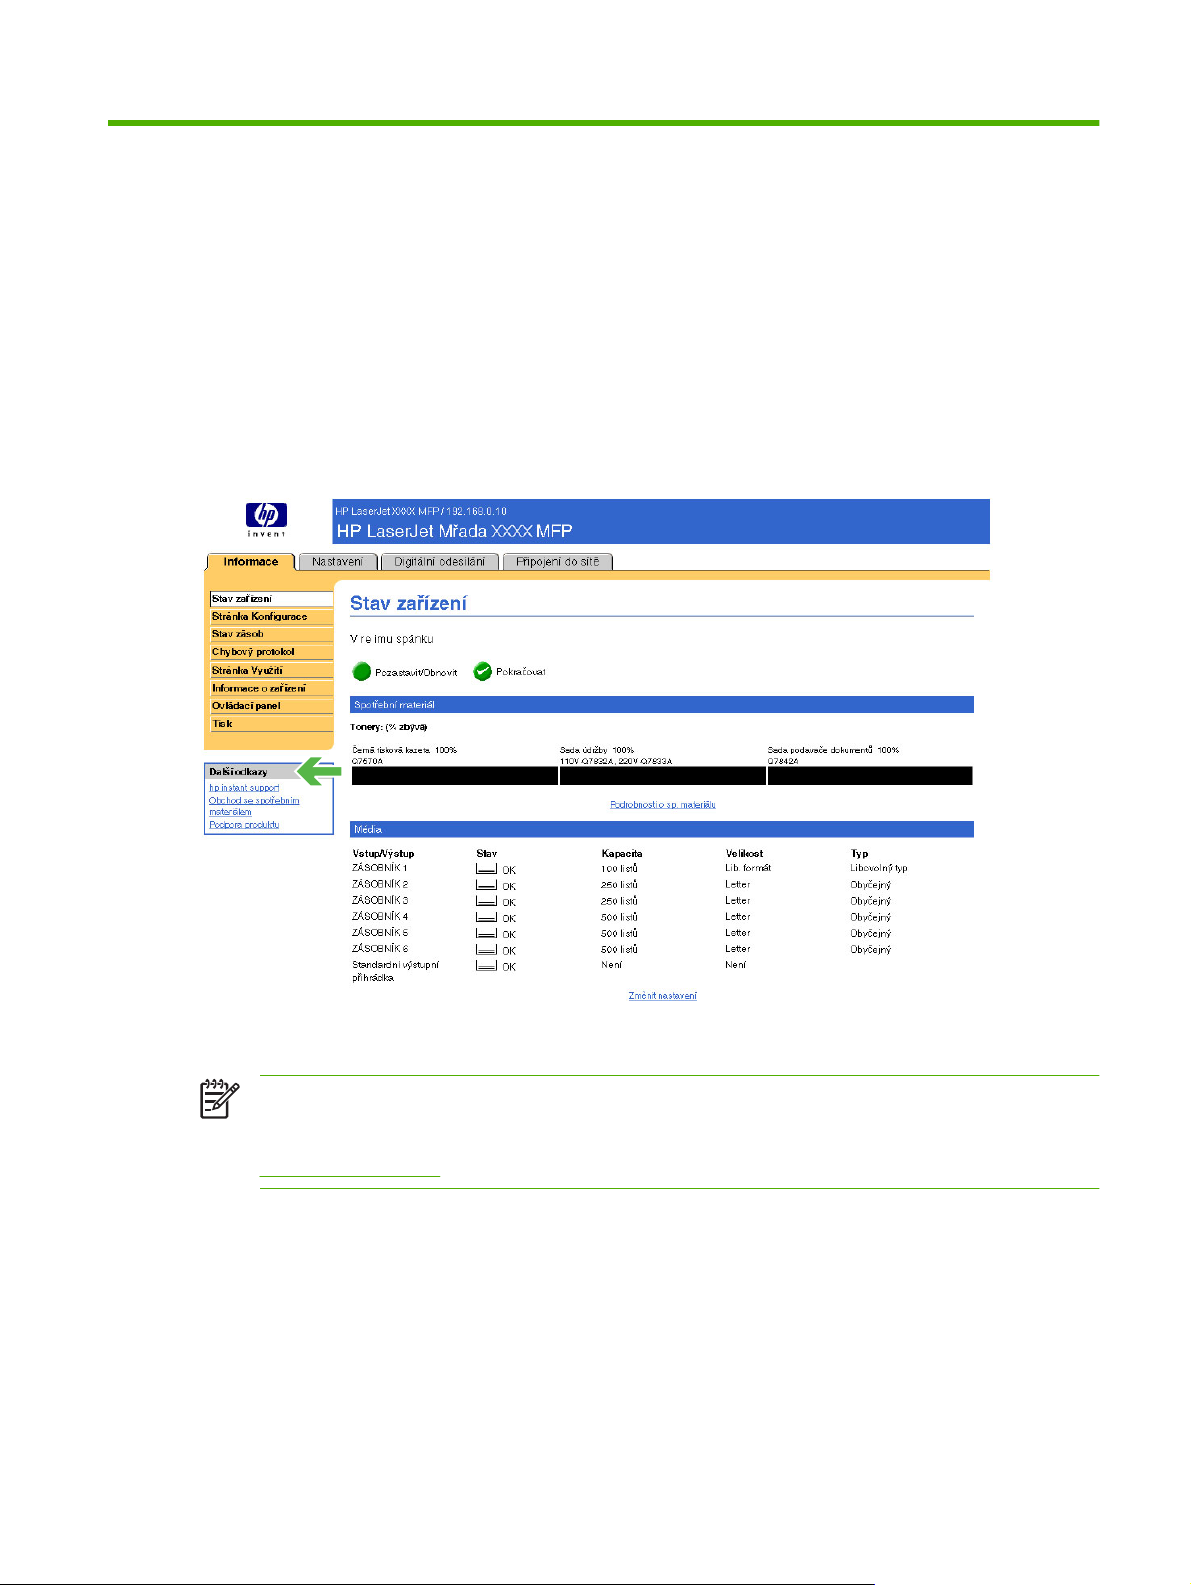Click the Změnit nastavení link
The height and width of the screenshot is (1585, 1191).
pos(663,996)
